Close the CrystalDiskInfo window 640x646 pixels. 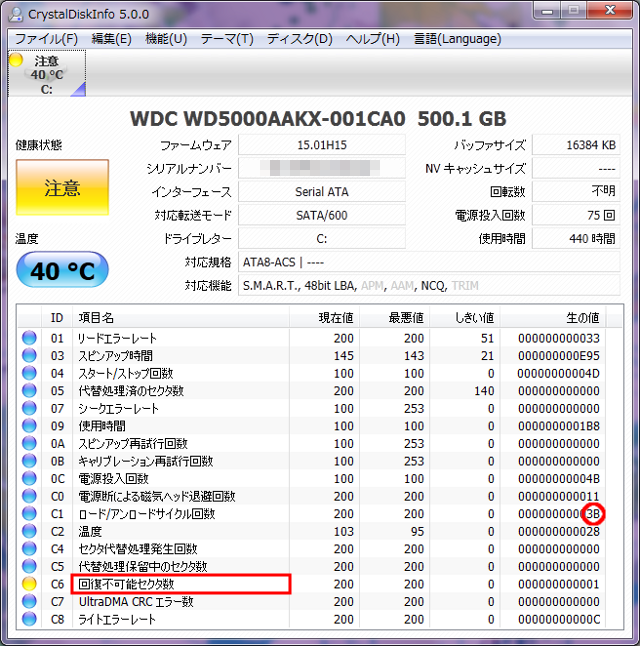click(610, 11)
